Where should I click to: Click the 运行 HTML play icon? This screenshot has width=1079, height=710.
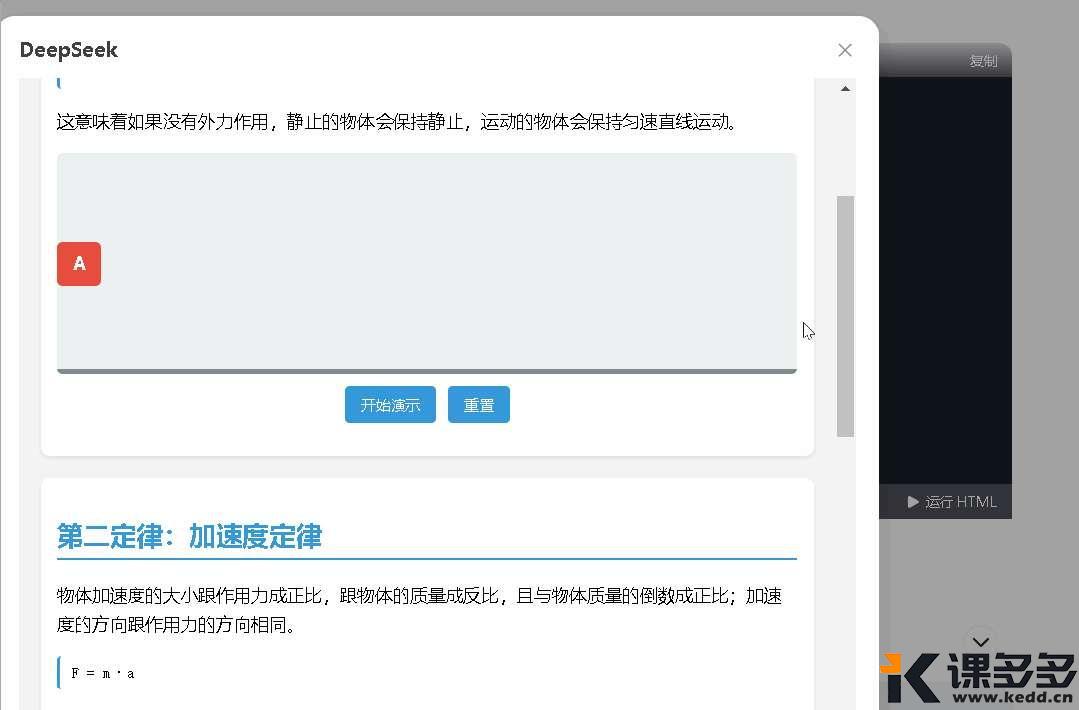pos(913,502)
